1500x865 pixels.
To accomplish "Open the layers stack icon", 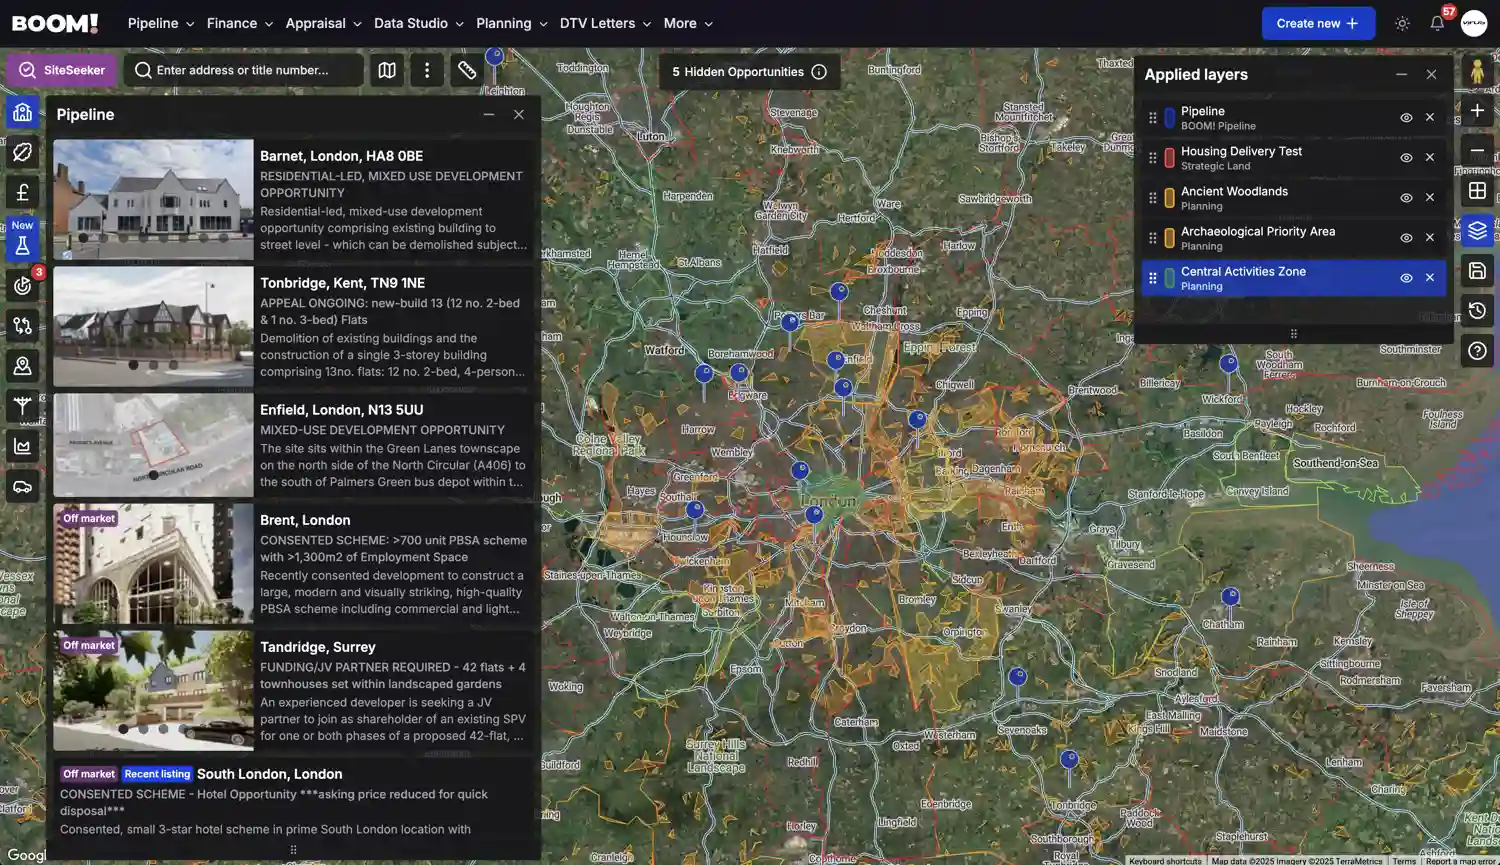I will point(1477,231).
